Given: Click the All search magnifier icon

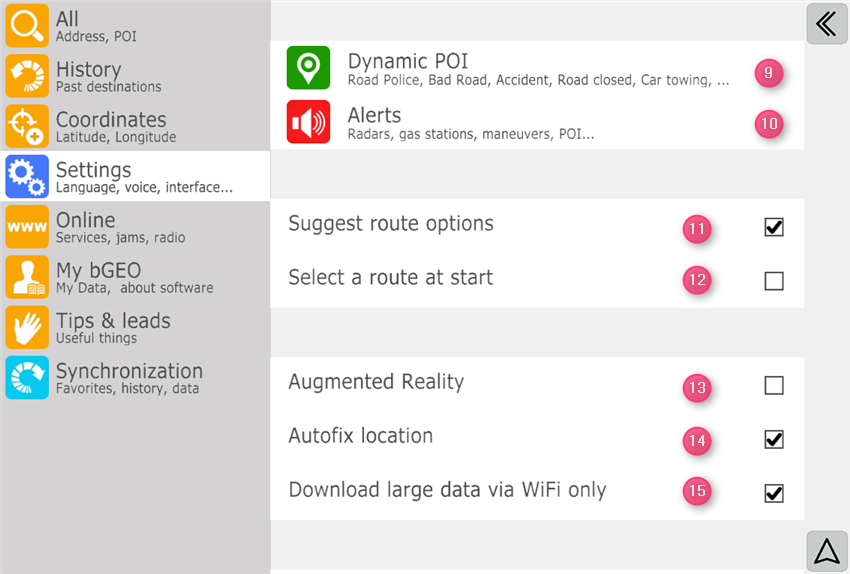Looking at the screenshot, I should point(27,26).
